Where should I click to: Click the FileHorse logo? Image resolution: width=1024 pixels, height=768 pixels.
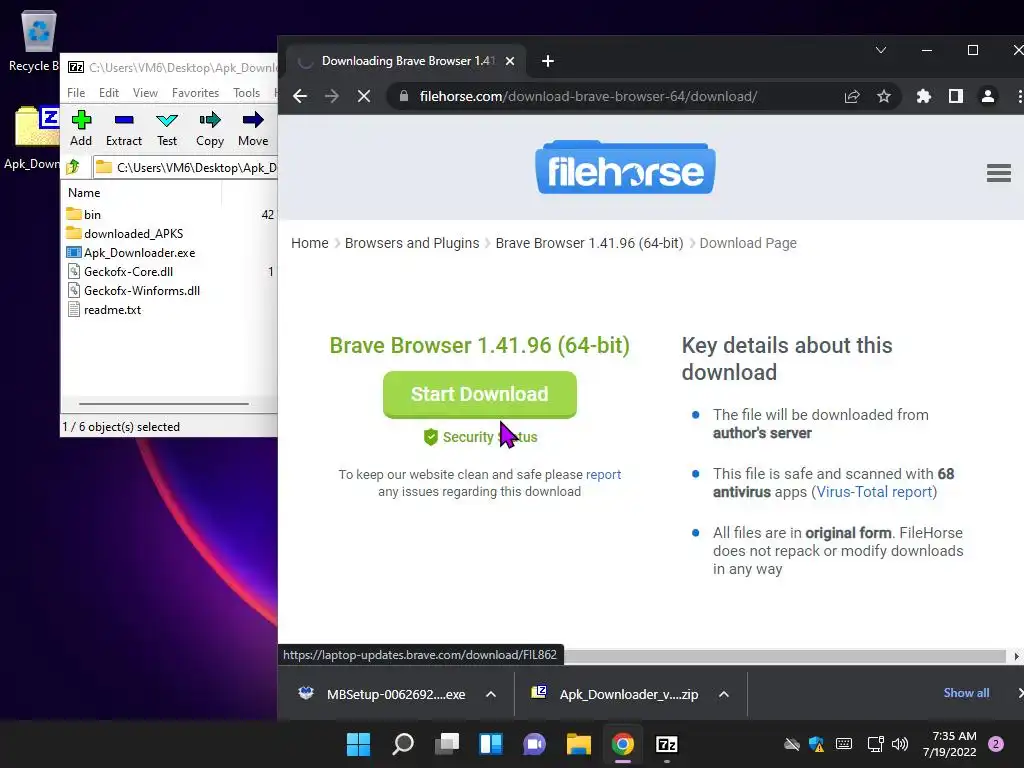(625, 167)
